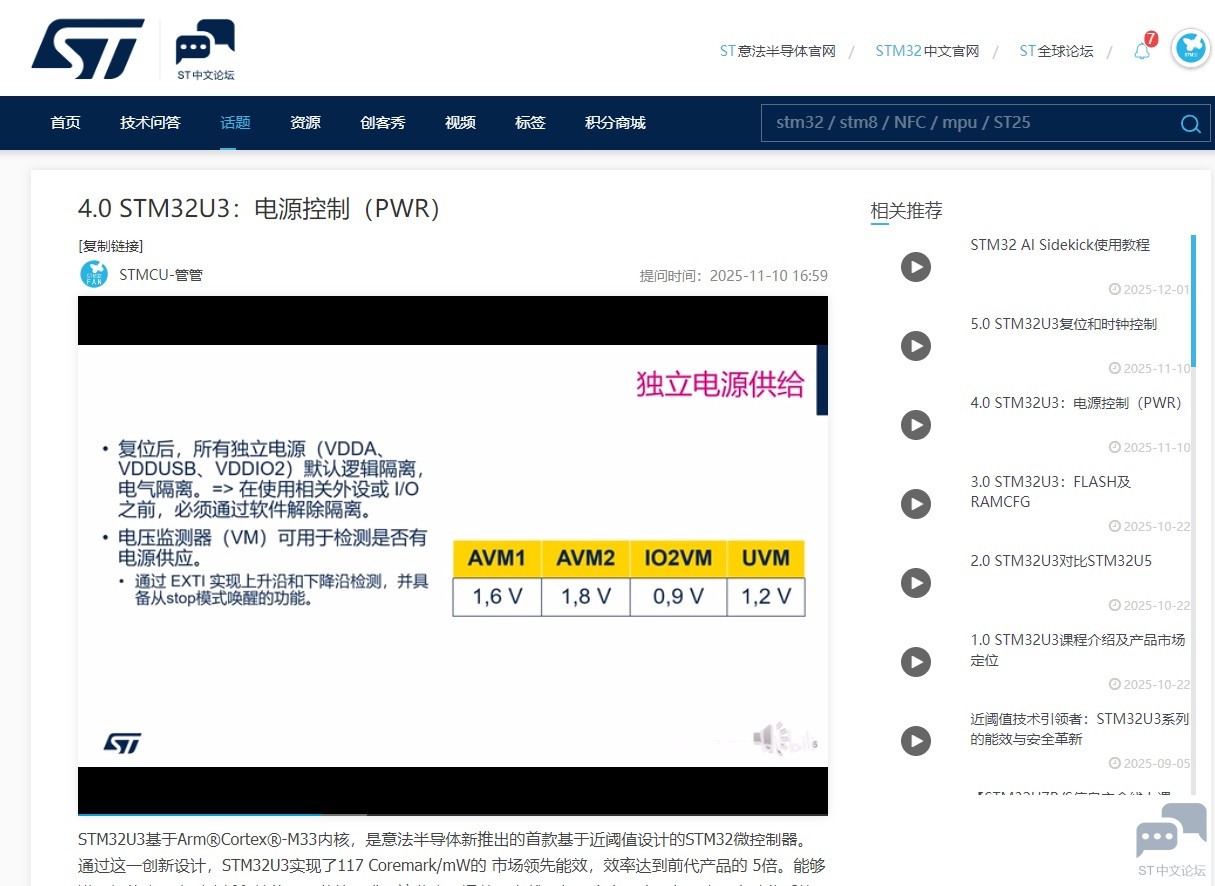Click the related list scrollbar
Screen dimensions: 1215x886
(x=1193, y=300)
